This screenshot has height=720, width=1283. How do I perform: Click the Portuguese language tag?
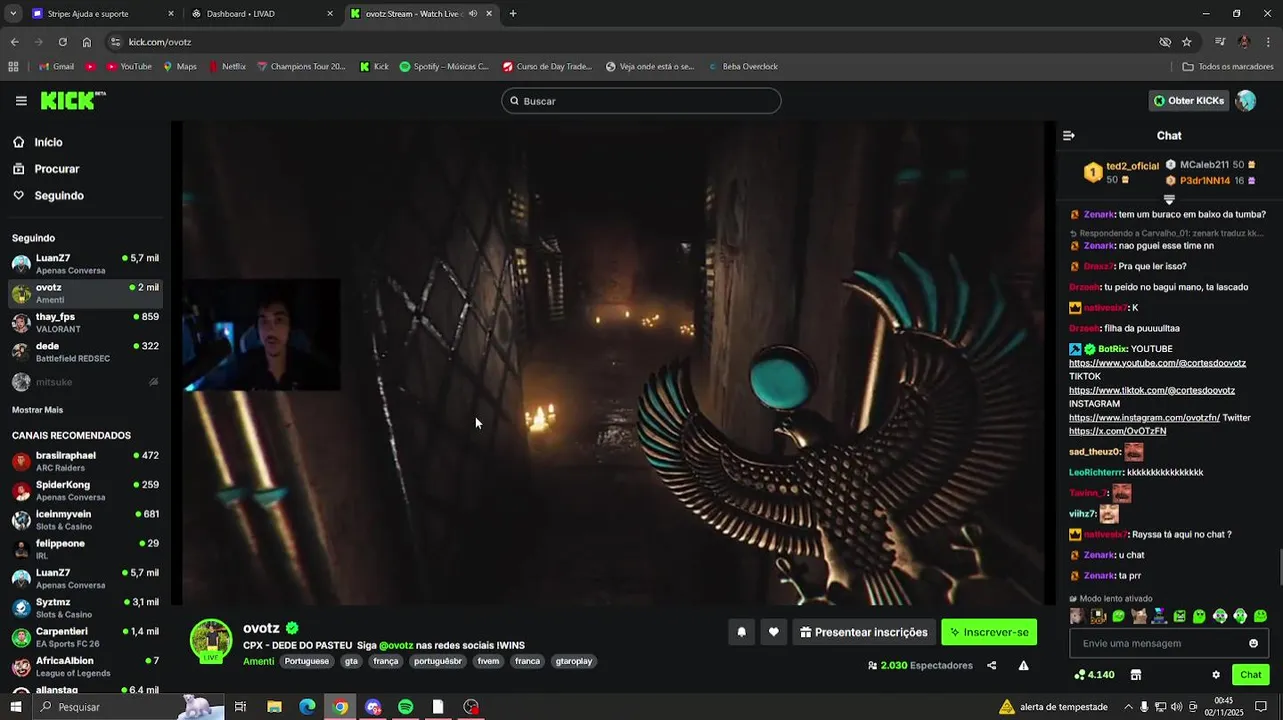pyautogui.click(x=306, y=661)
